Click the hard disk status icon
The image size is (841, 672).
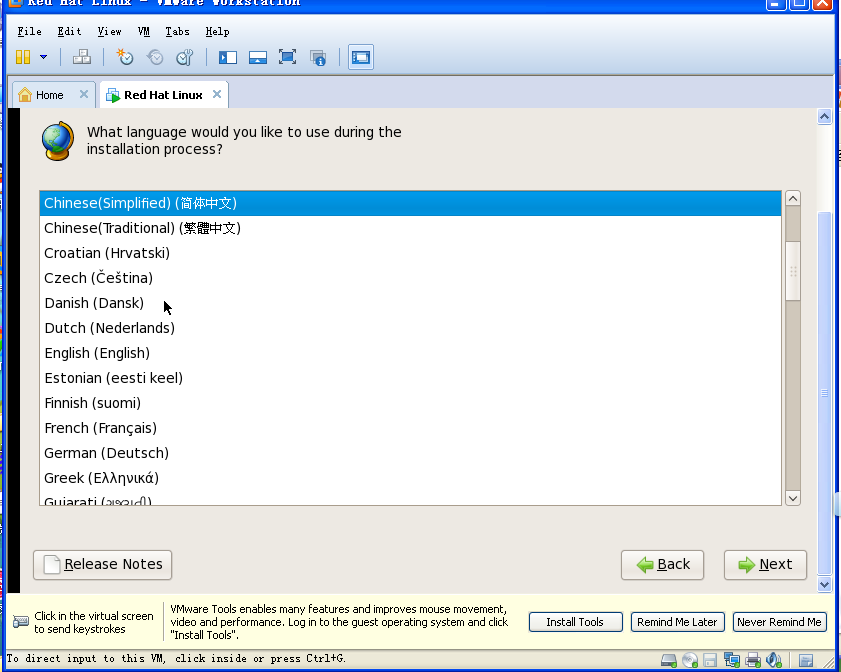click(x=667, y=660)
